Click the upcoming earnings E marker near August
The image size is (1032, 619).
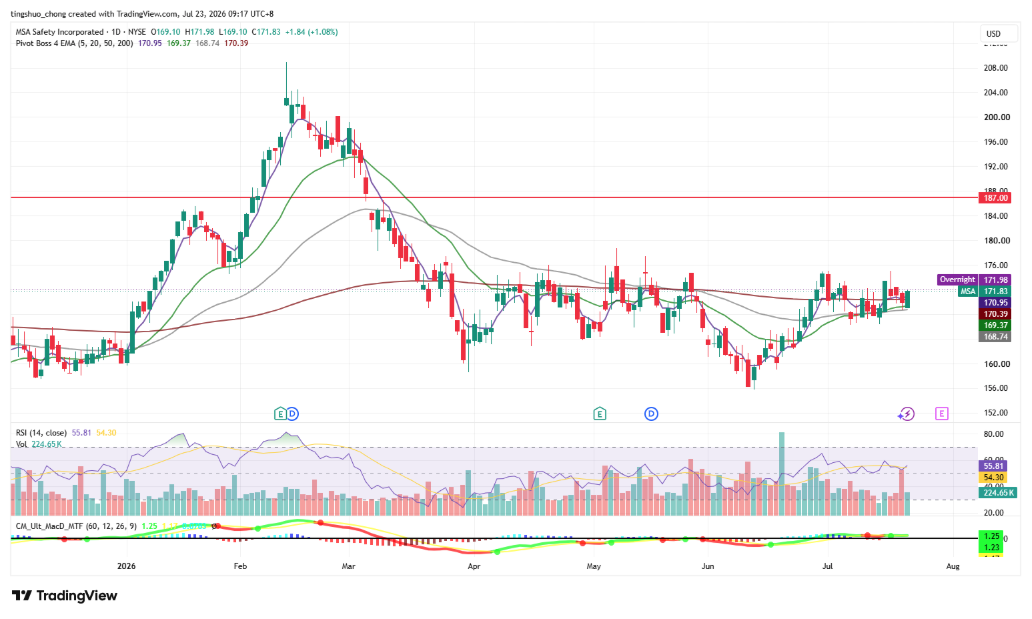pos(942,414)
